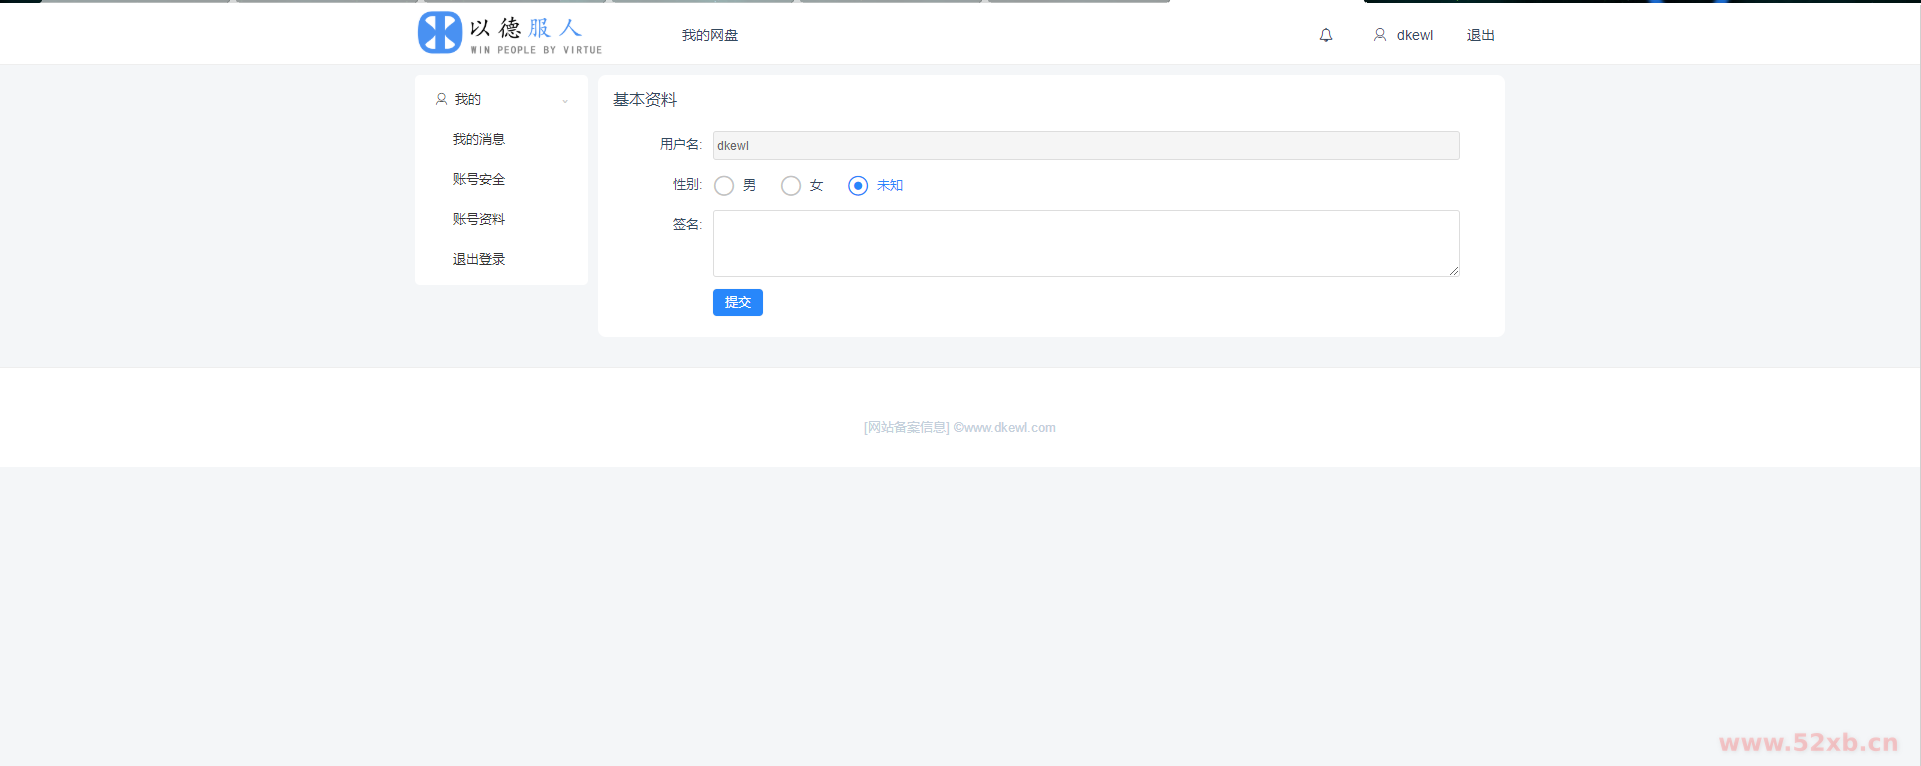Open 我的网盘 in the top navigation
This screenshot has width=1921, height=766.
click(x=710, y=35)
